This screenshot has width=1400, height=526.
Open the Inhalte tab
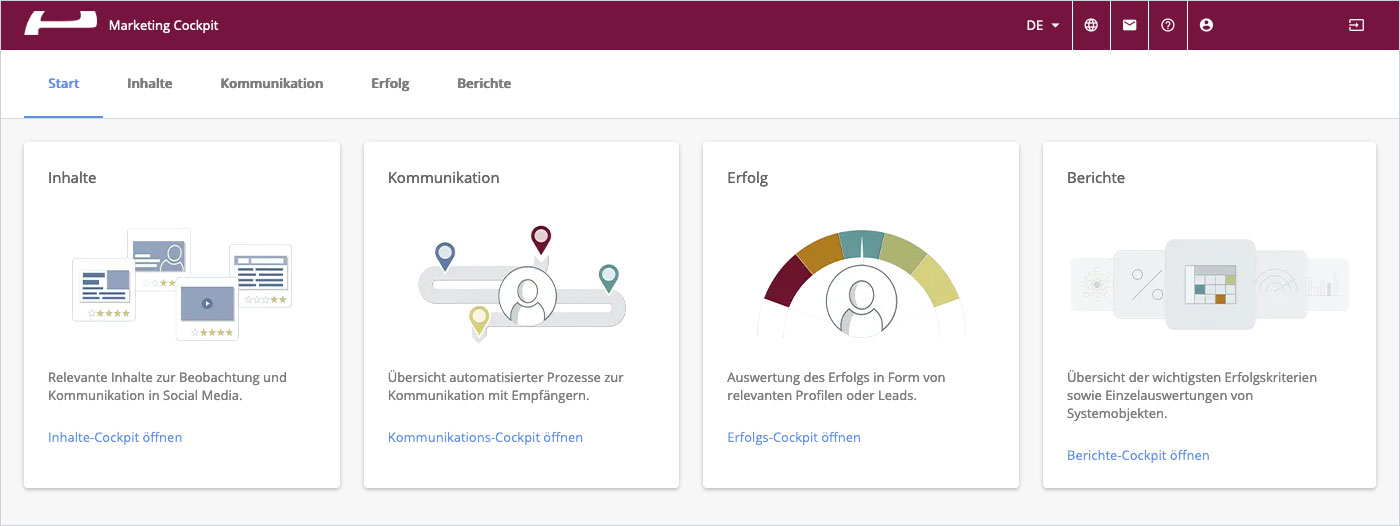[x=150, y=84]
